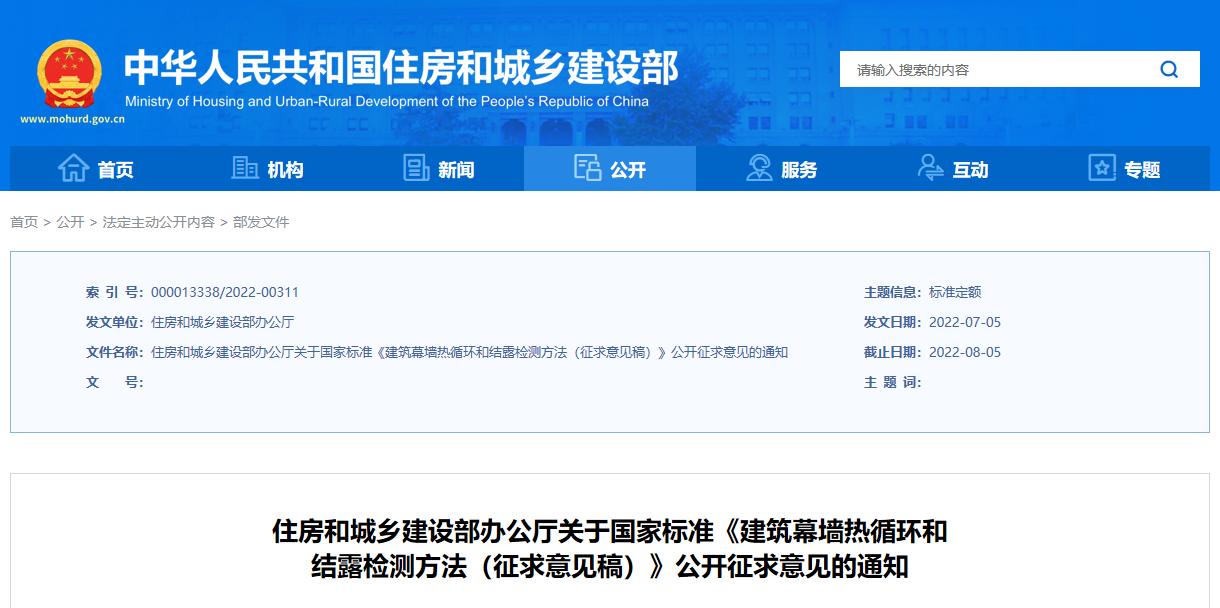Click the 索引号 label
1220x608 pixels.
coord(115,292)
